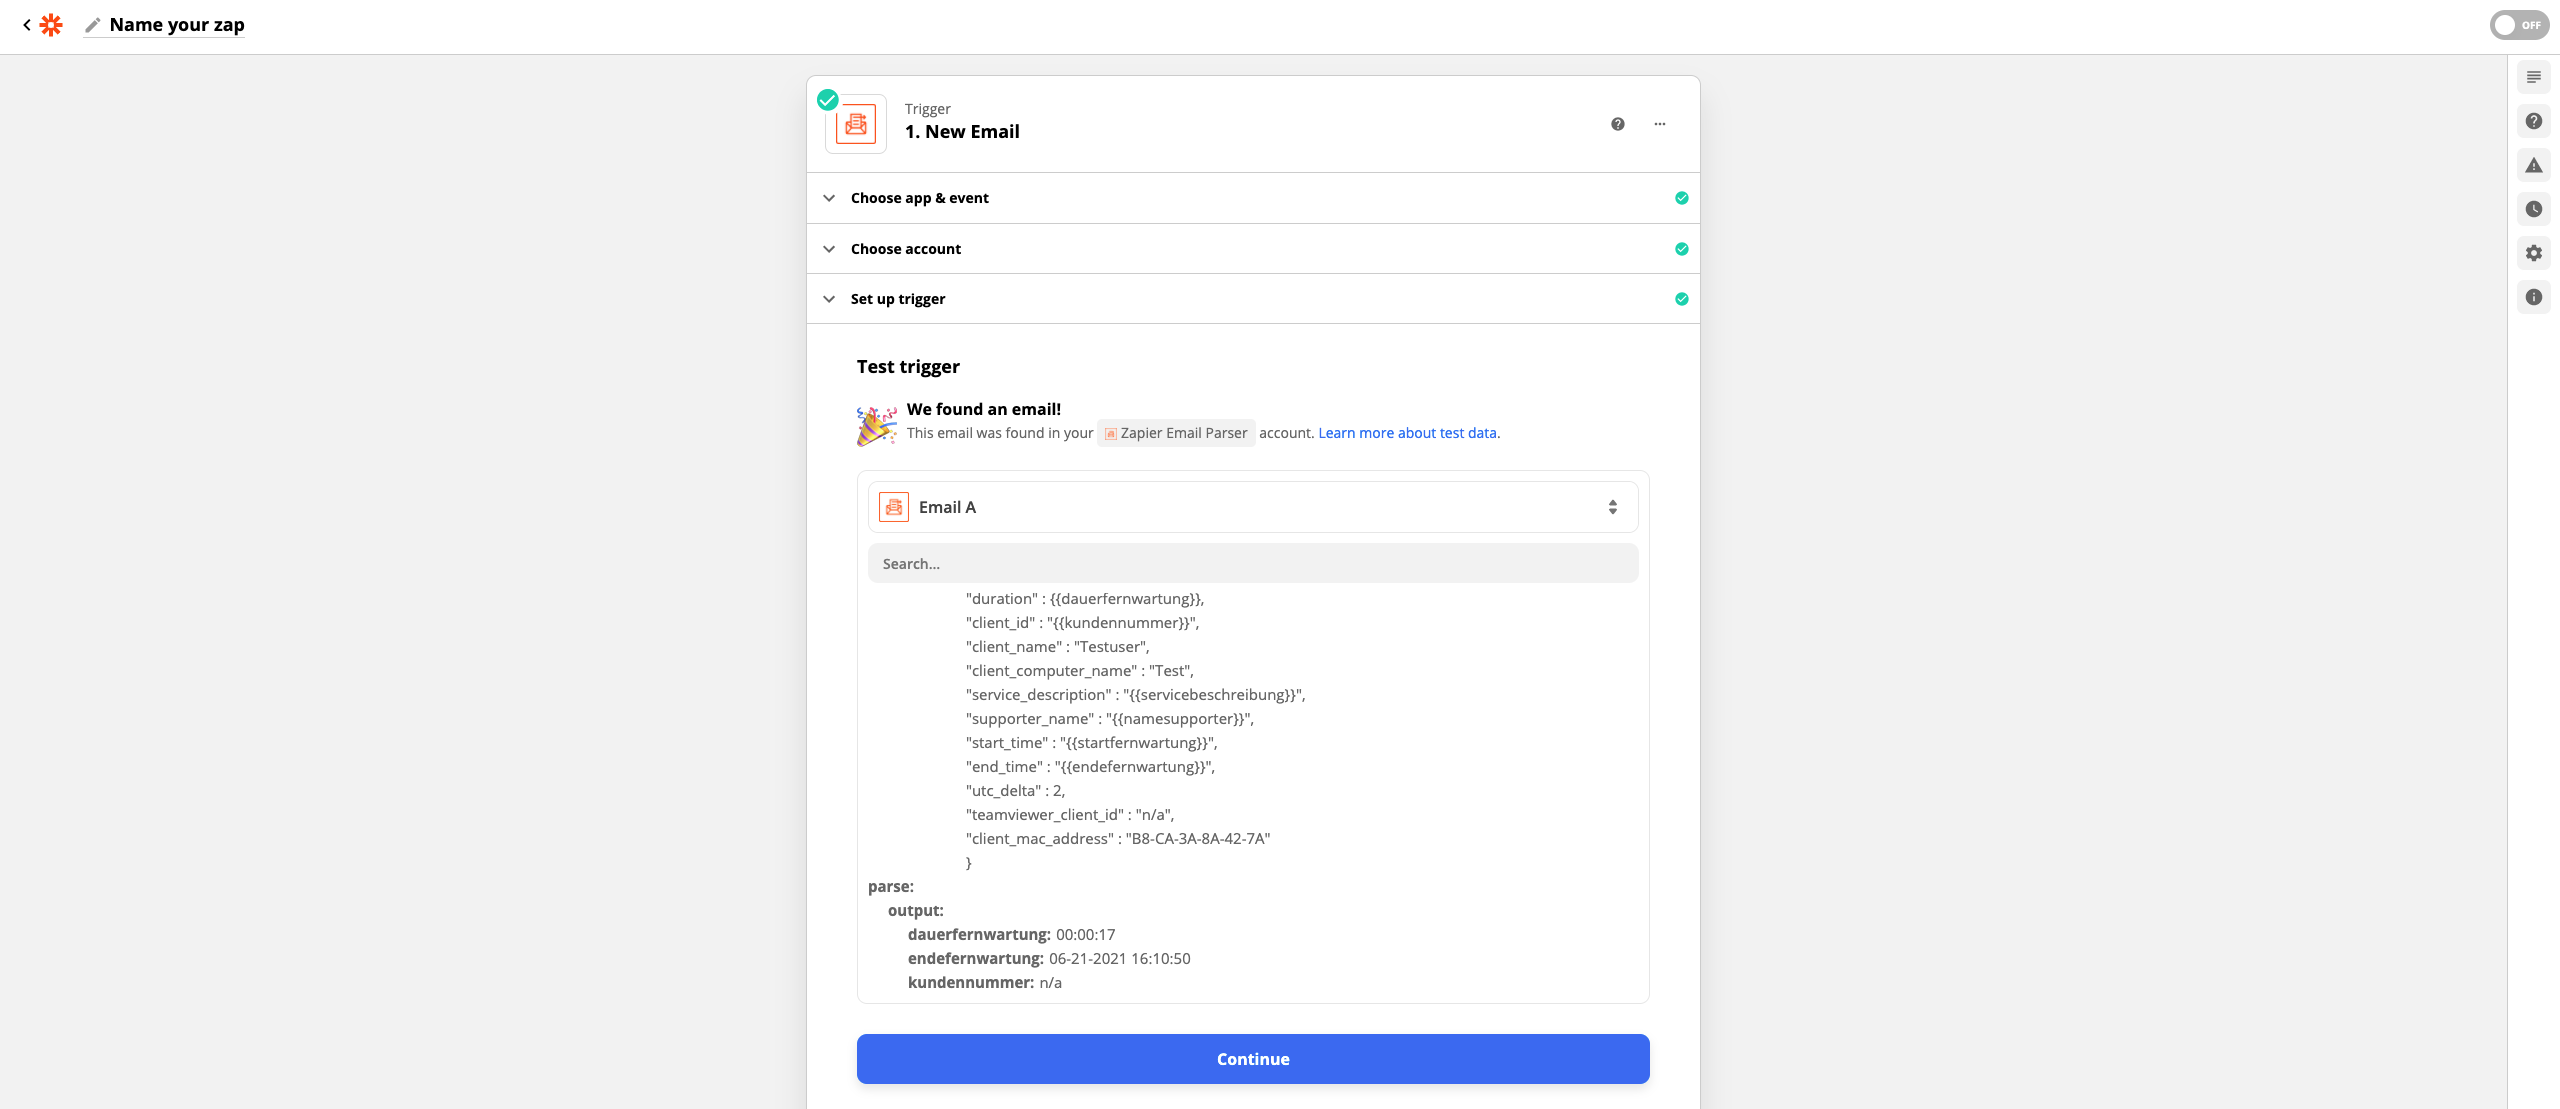
Task: Open the Email A sample dropdown
Action: 1252,507
